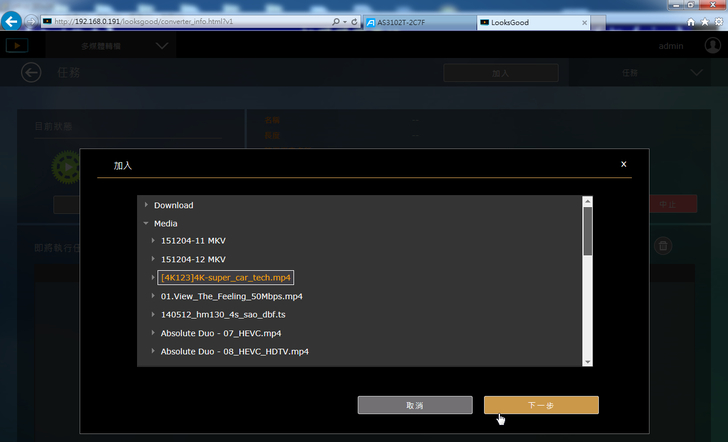The width and height of the screenshot is (728, 442).
Task: Click the round back arrow beside 任務
Action: pyautogui.click(x=31, y=72)
